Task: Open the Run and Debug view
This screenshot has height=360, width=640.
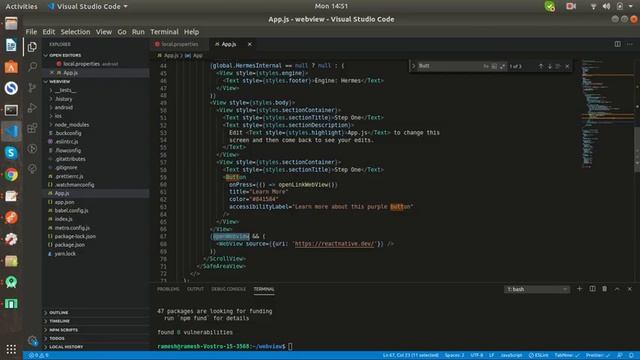Action: pyautogui.click(x=32, y=108)
